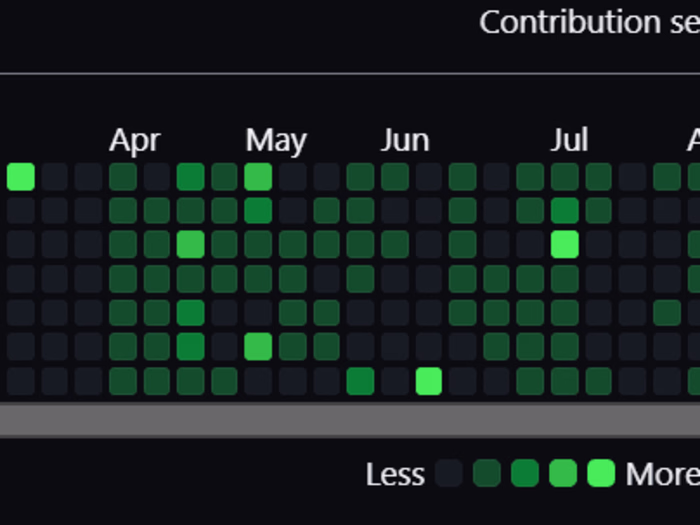Click the Apr month label
The image size is (700, 525).
coord(134,141)
